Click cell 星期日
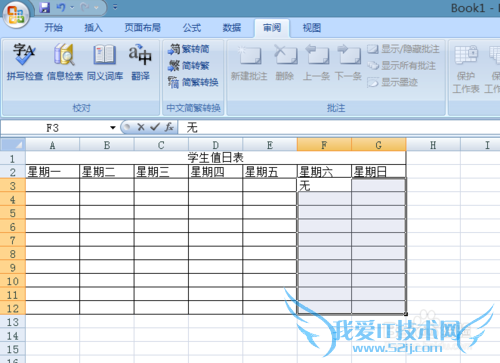Image resolution: width=500 pixels, height=363 pixels. tap(379, 172)
